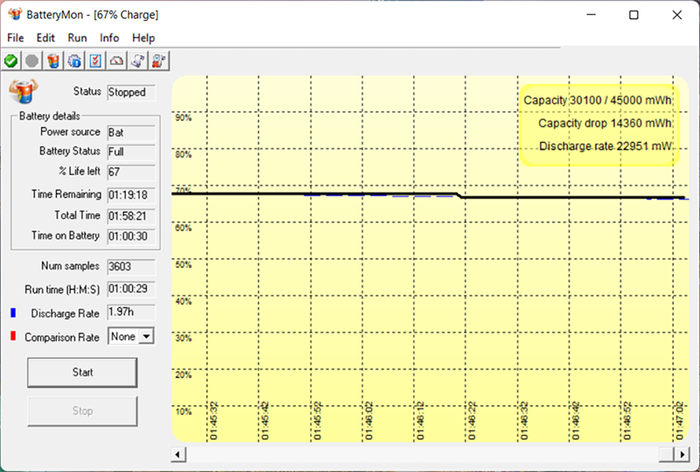This screenshot has height=472, width=700.
Task: Click the clear log icon with red X
Action: click(x=158, y=61)
